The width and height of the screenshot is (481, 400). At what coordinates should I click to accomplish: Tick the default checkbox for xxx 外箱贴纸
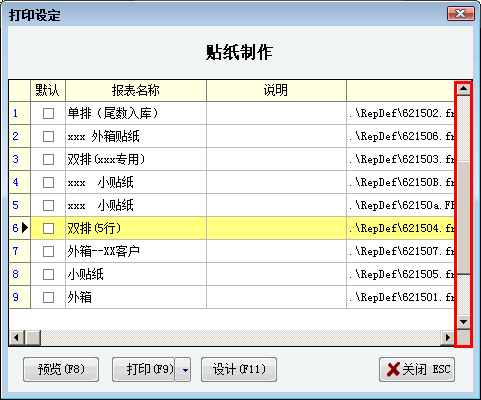(48, 136)
